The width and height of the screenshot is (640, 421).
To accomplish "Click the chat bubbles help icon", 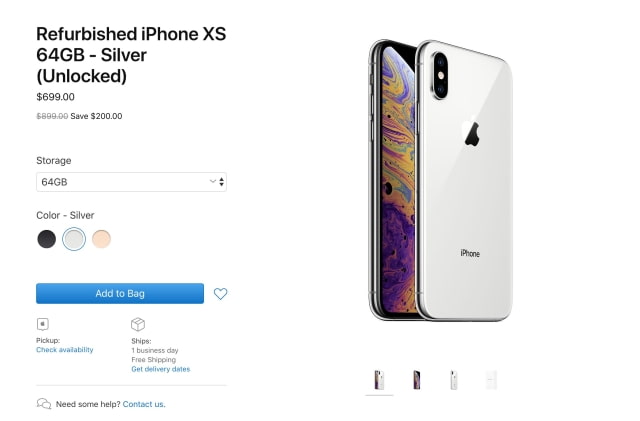I will point(44,404).
